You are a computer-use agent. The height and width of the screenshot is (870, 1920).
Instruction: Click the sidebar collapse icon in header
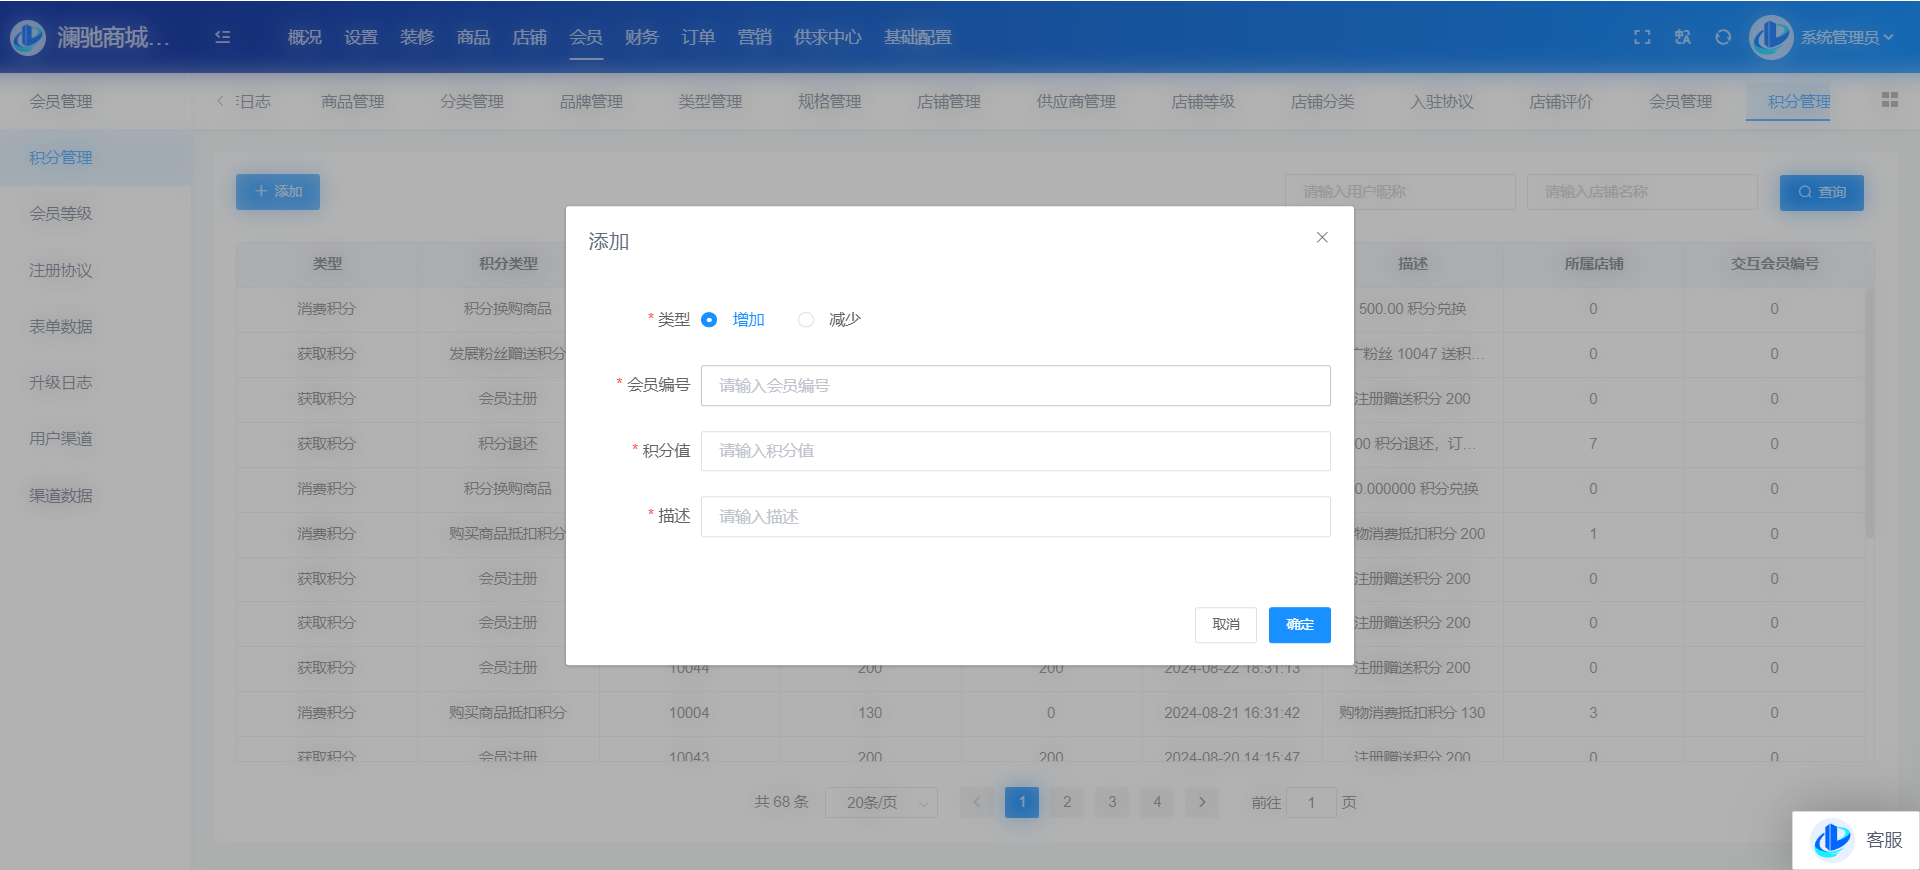click(223, 37)
